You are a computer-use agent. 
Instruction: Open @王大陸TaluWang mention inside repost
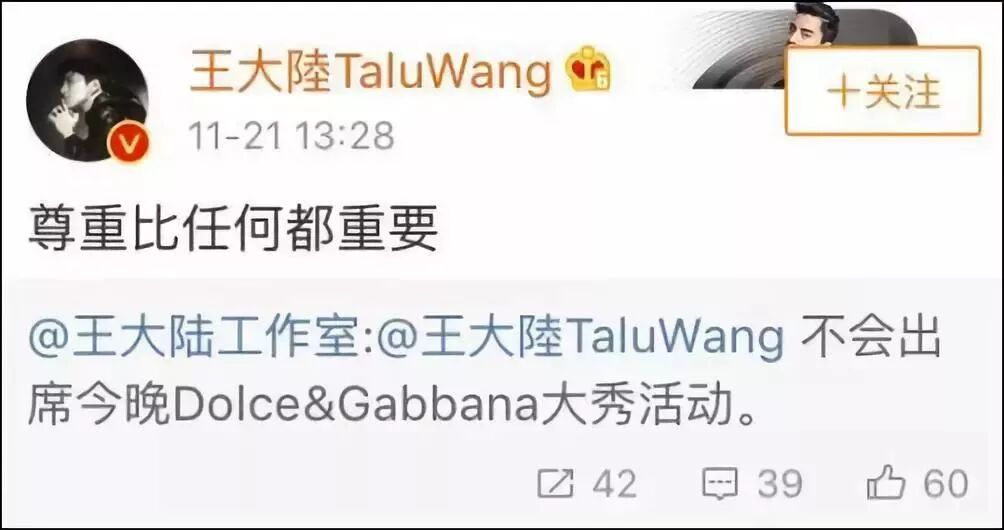click(582, 338)
